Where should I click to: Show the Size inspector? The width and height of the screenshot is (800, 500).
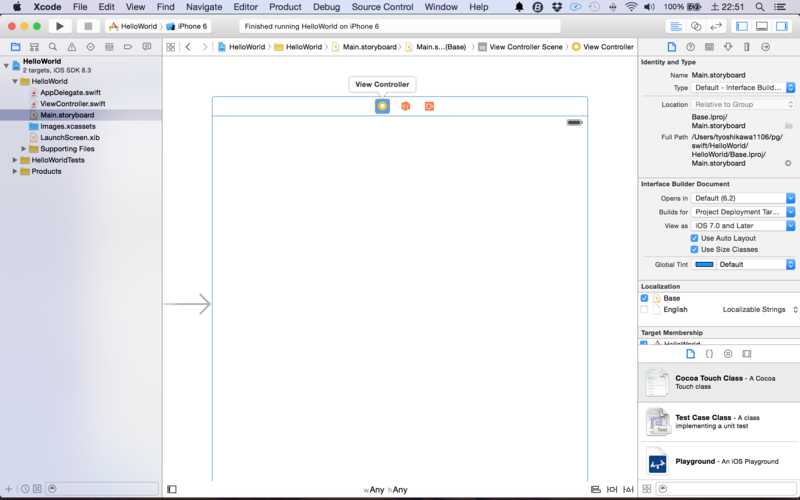746,47
